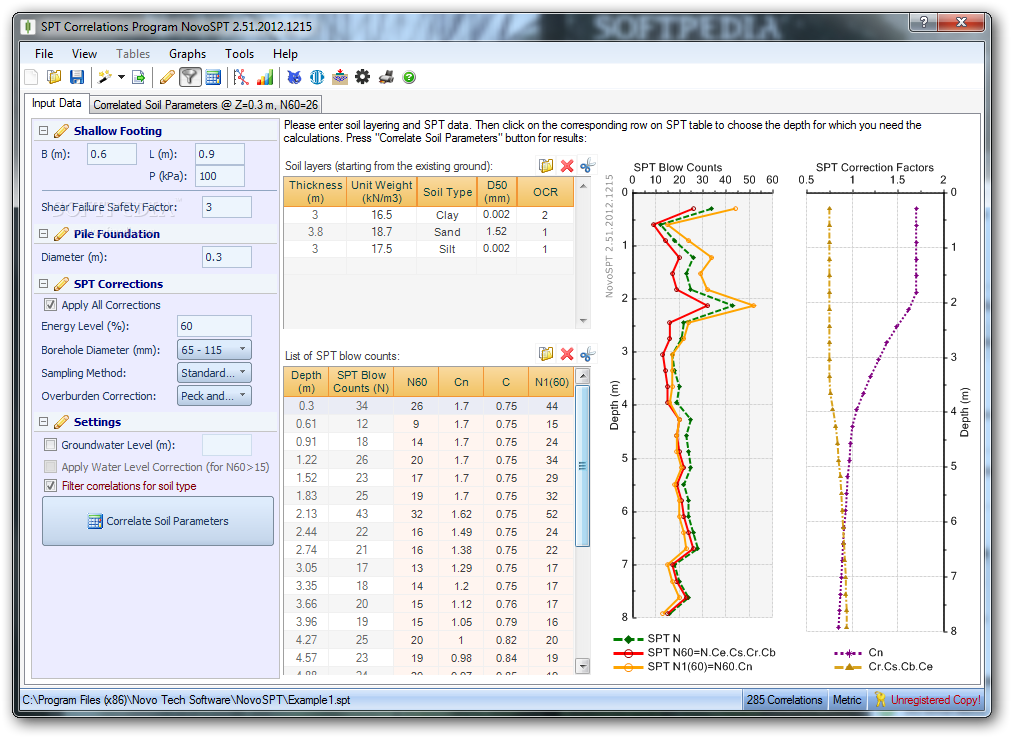Viewport: 1012px width, 738px height.
Task: Click the colored bar chart toolbar icon
Action: pyautogui.click(x=265, y=77)
